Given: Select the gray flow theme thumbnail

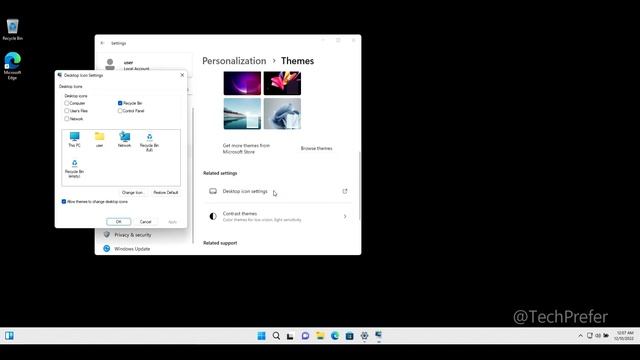Looking at the screenshot, I should [x=282, y=113].
